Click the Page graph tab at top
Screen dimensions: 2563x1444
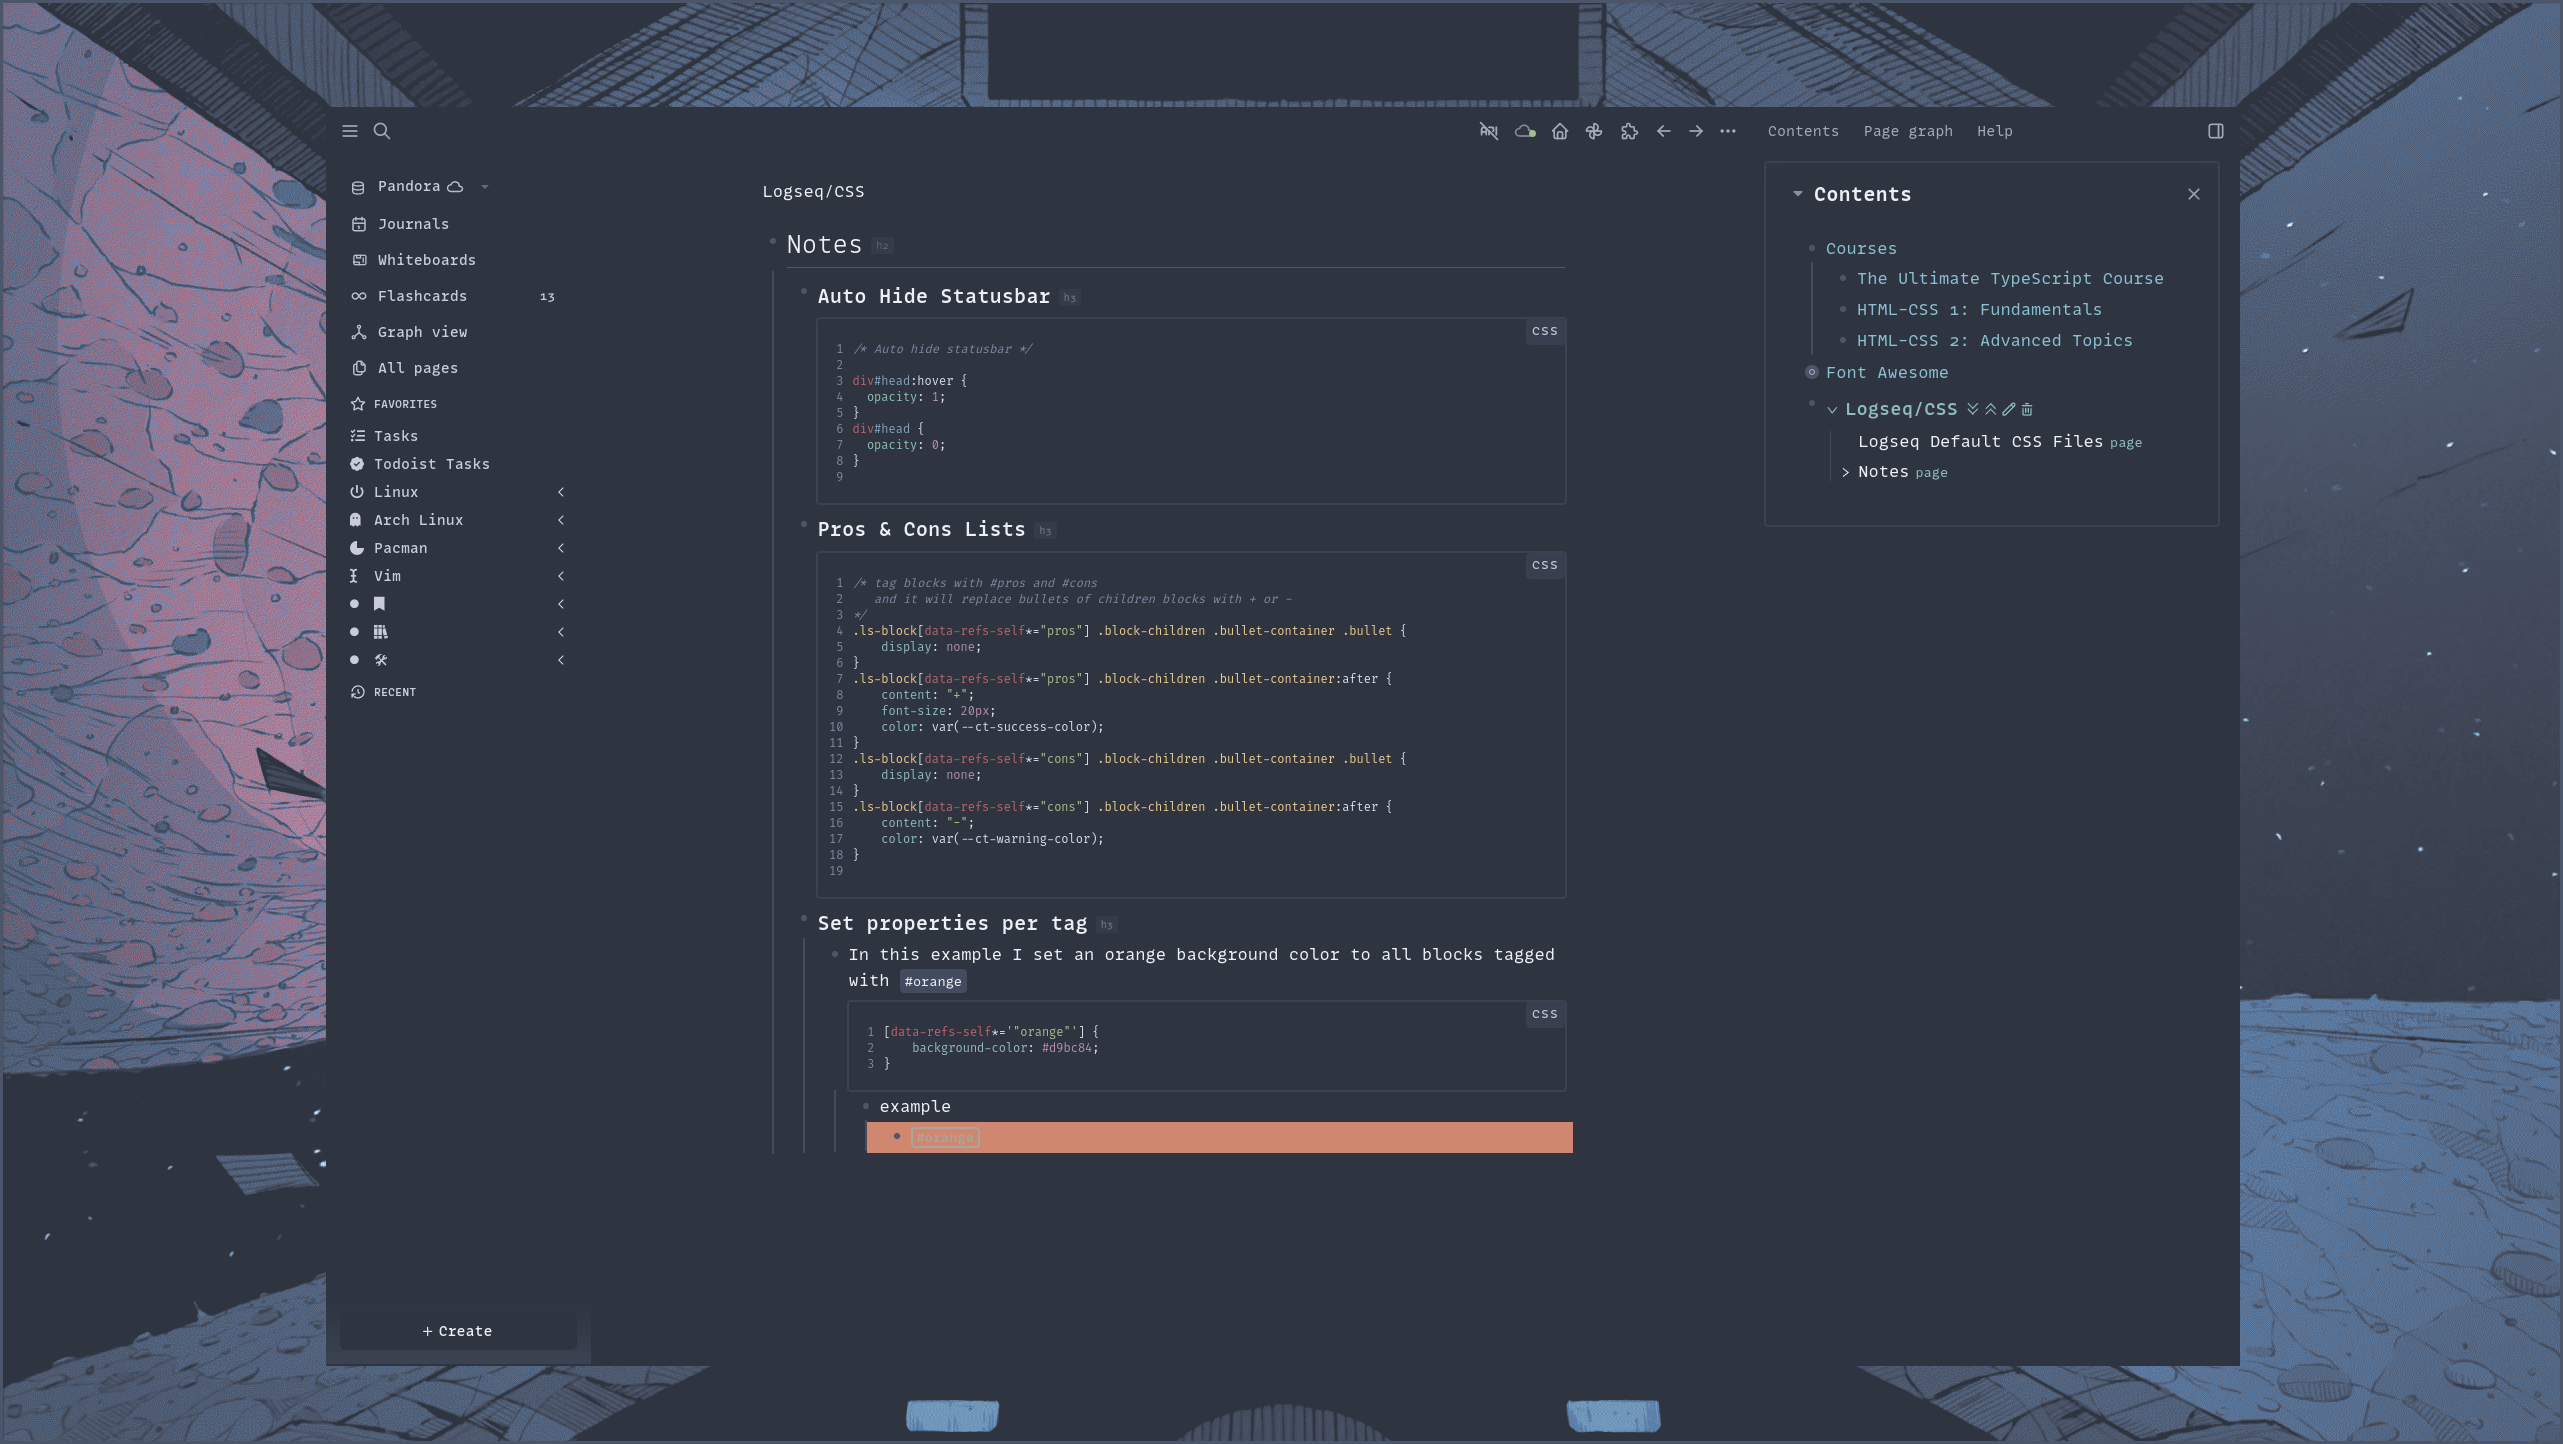coord(1908,130)
